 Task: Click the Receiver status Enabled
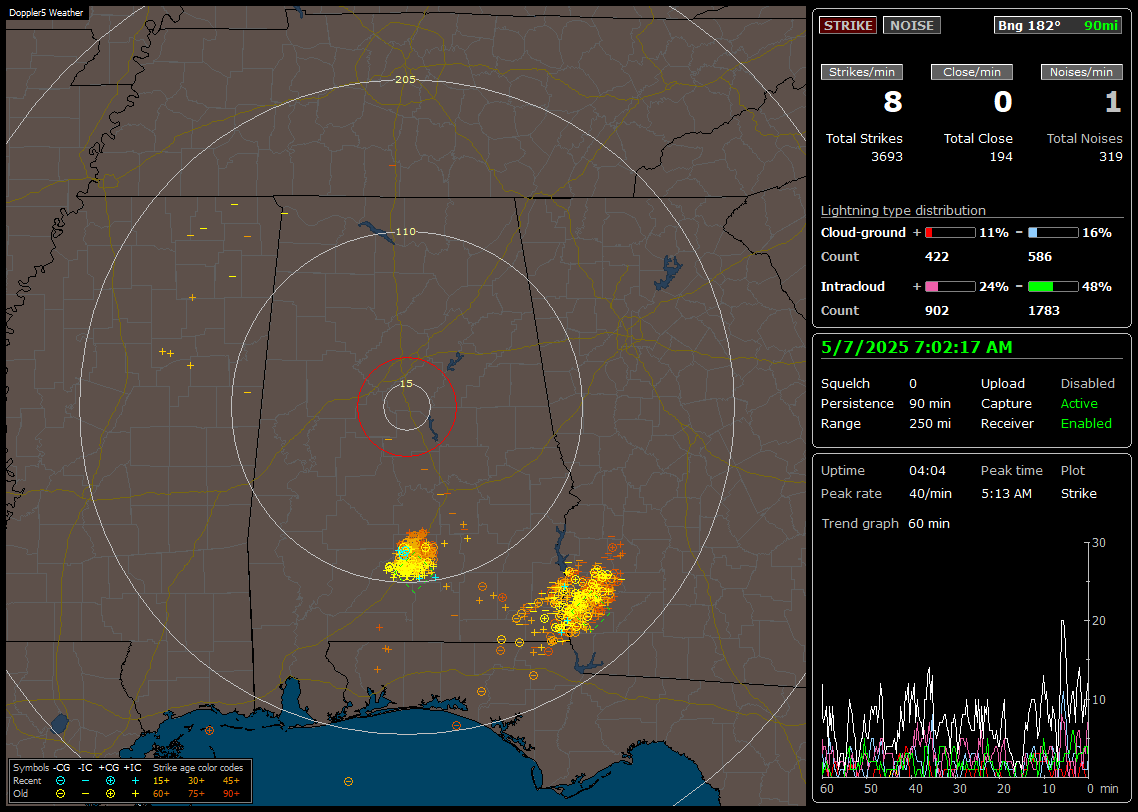pyautogui.click(x=1086, y=424)
